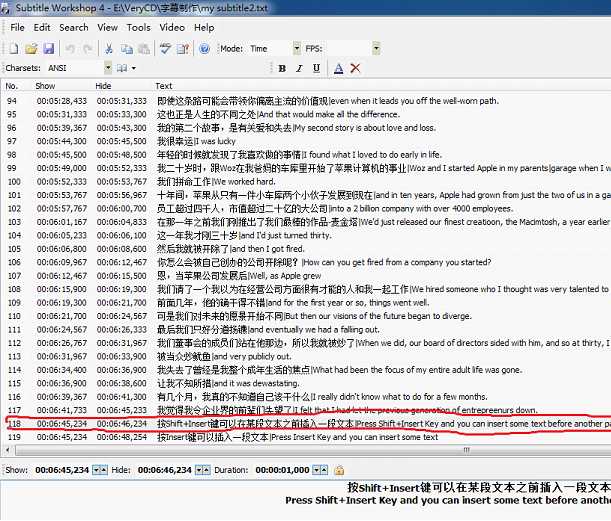Click the Show time input field
Viewport: 611px width, 521px height.
tap(62, 470)
